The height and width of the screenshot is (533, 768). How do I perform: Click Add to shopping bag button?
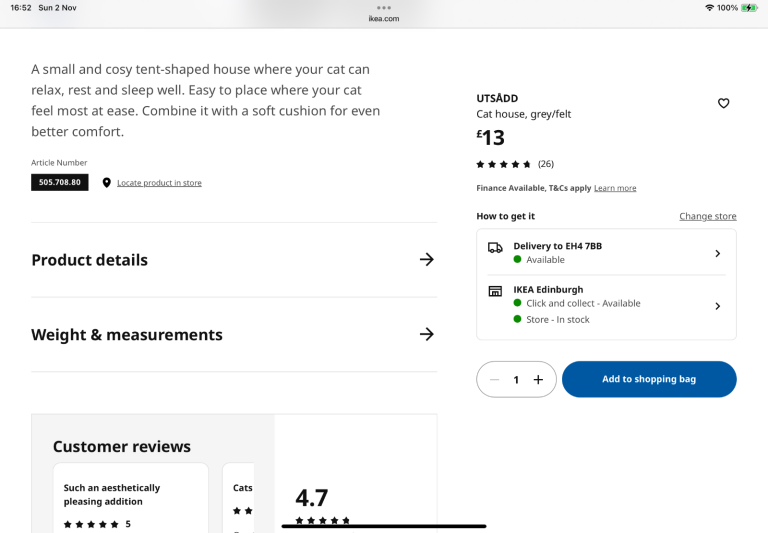click(649, 380)
